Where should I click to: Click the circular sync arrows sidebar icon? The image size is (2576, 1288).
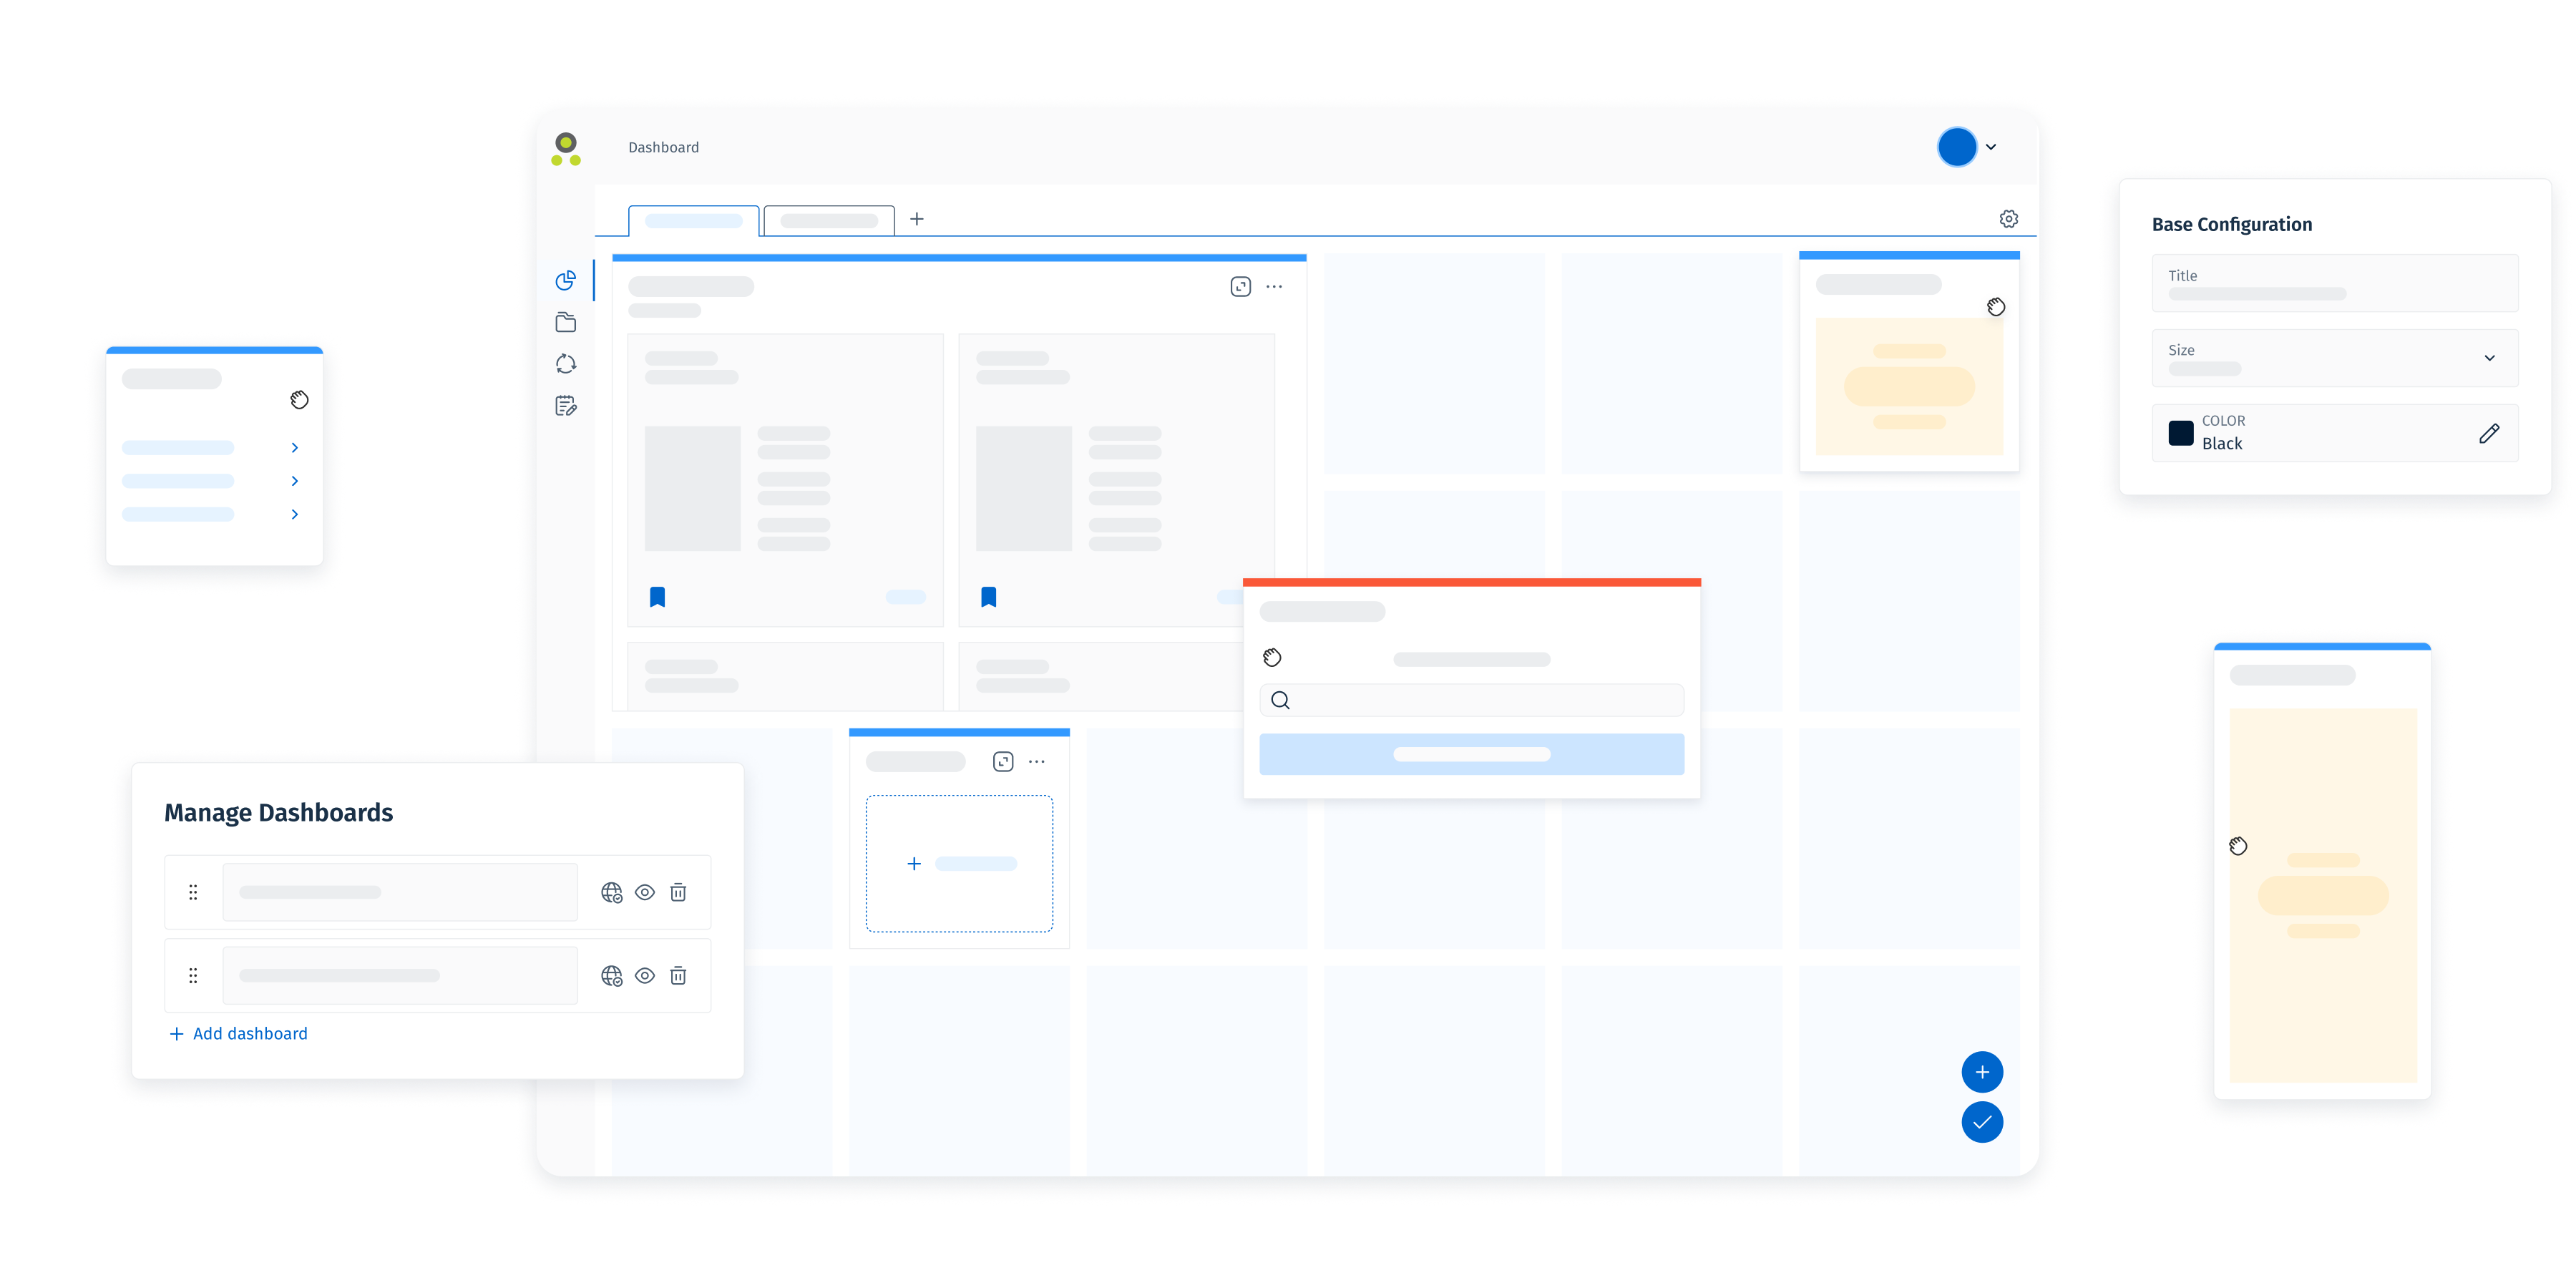coord(566,364)
